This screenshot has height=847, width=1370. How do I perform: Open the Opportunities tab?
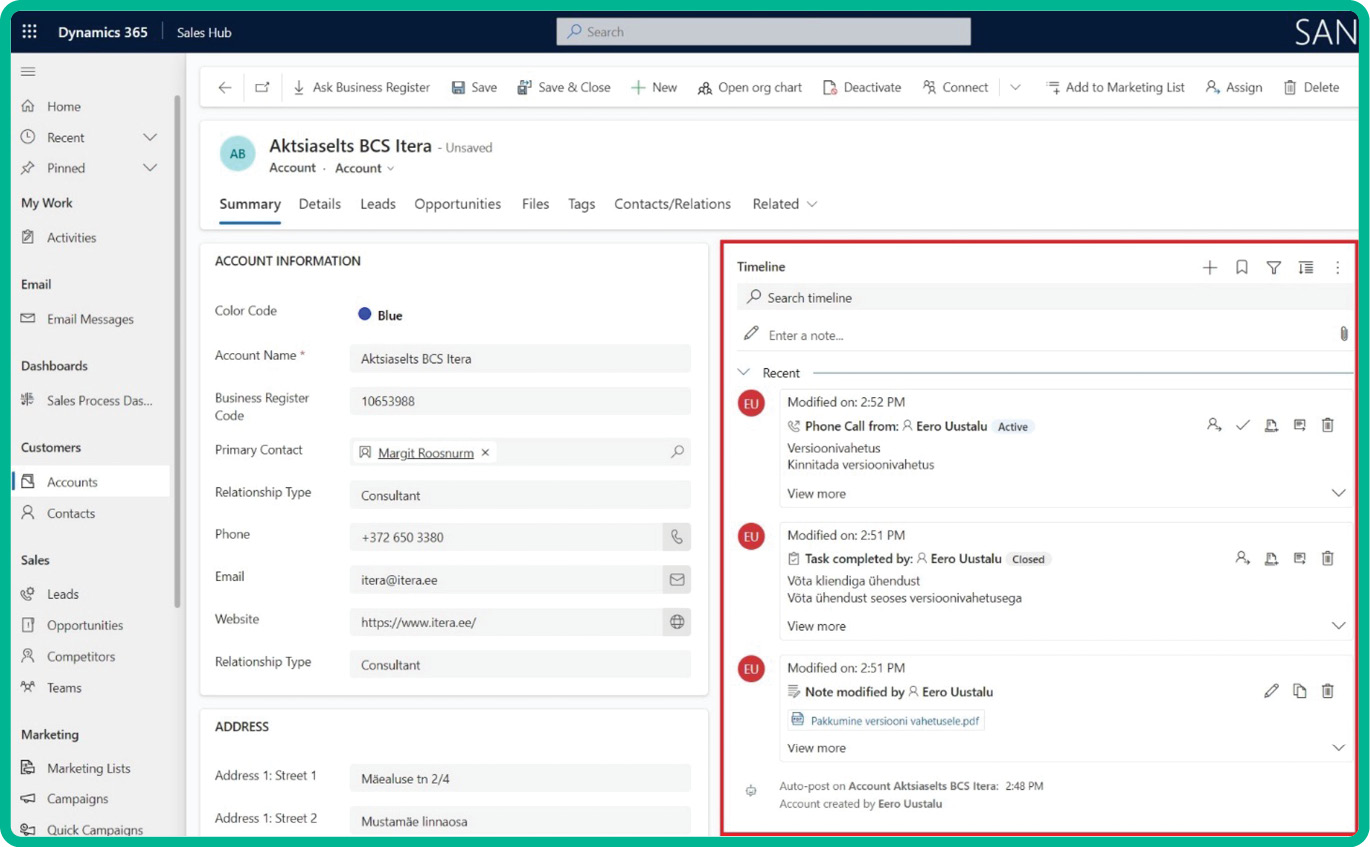458,204
